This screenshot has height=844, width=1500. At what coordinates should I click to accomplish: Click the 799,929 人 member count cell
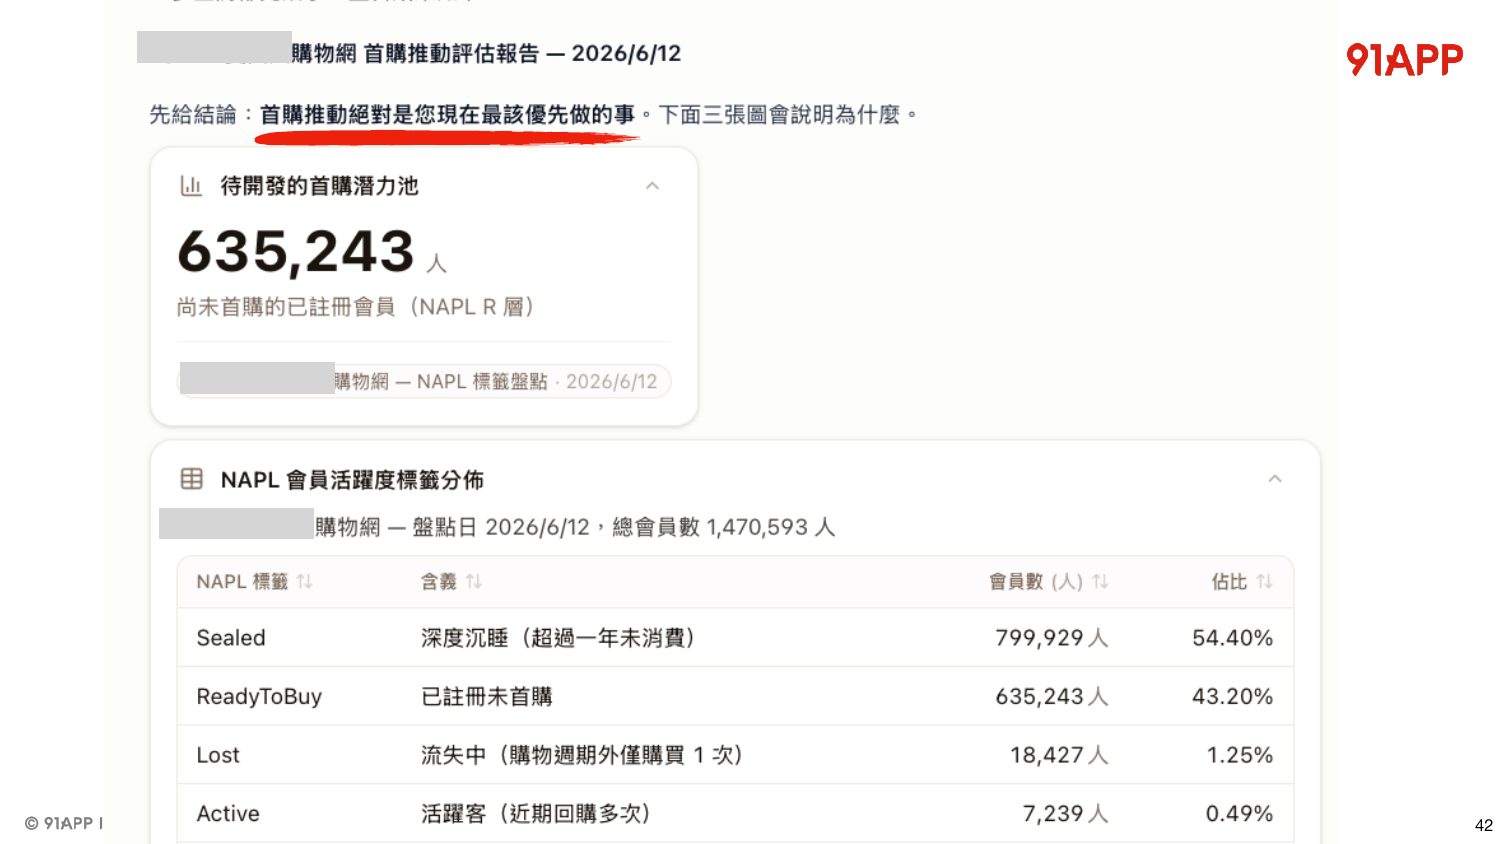tap(1052, 638)
